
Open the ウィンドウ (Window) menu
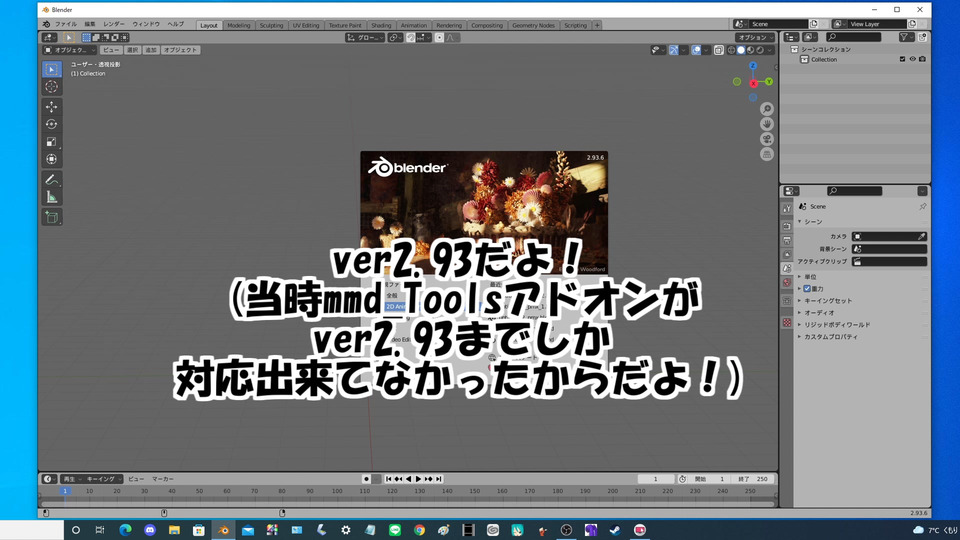click(x=146, y=24)
